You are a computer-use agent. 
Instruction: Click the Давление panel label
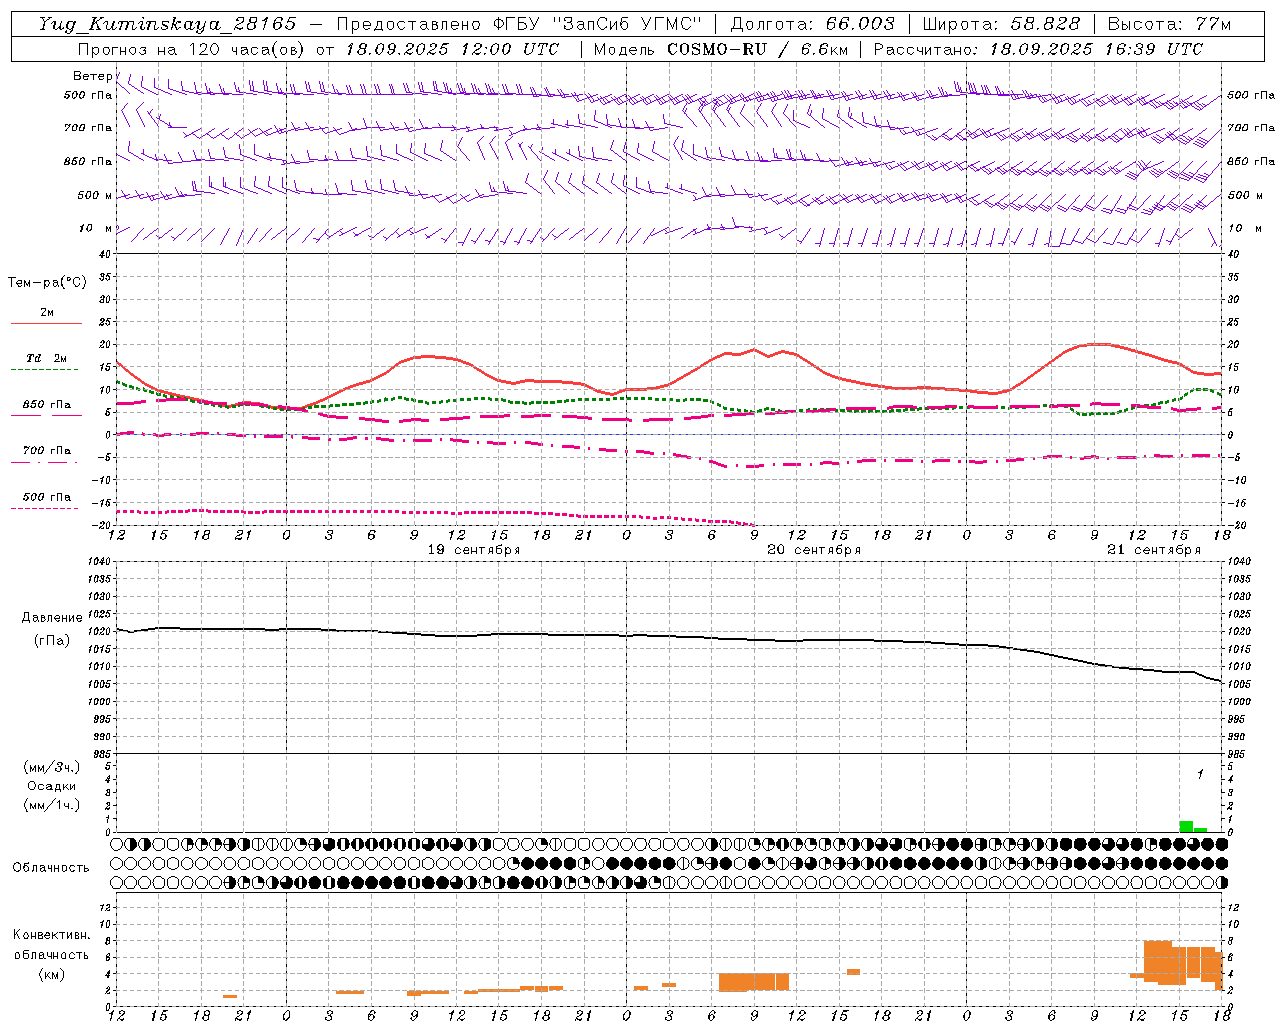point(50,618)
